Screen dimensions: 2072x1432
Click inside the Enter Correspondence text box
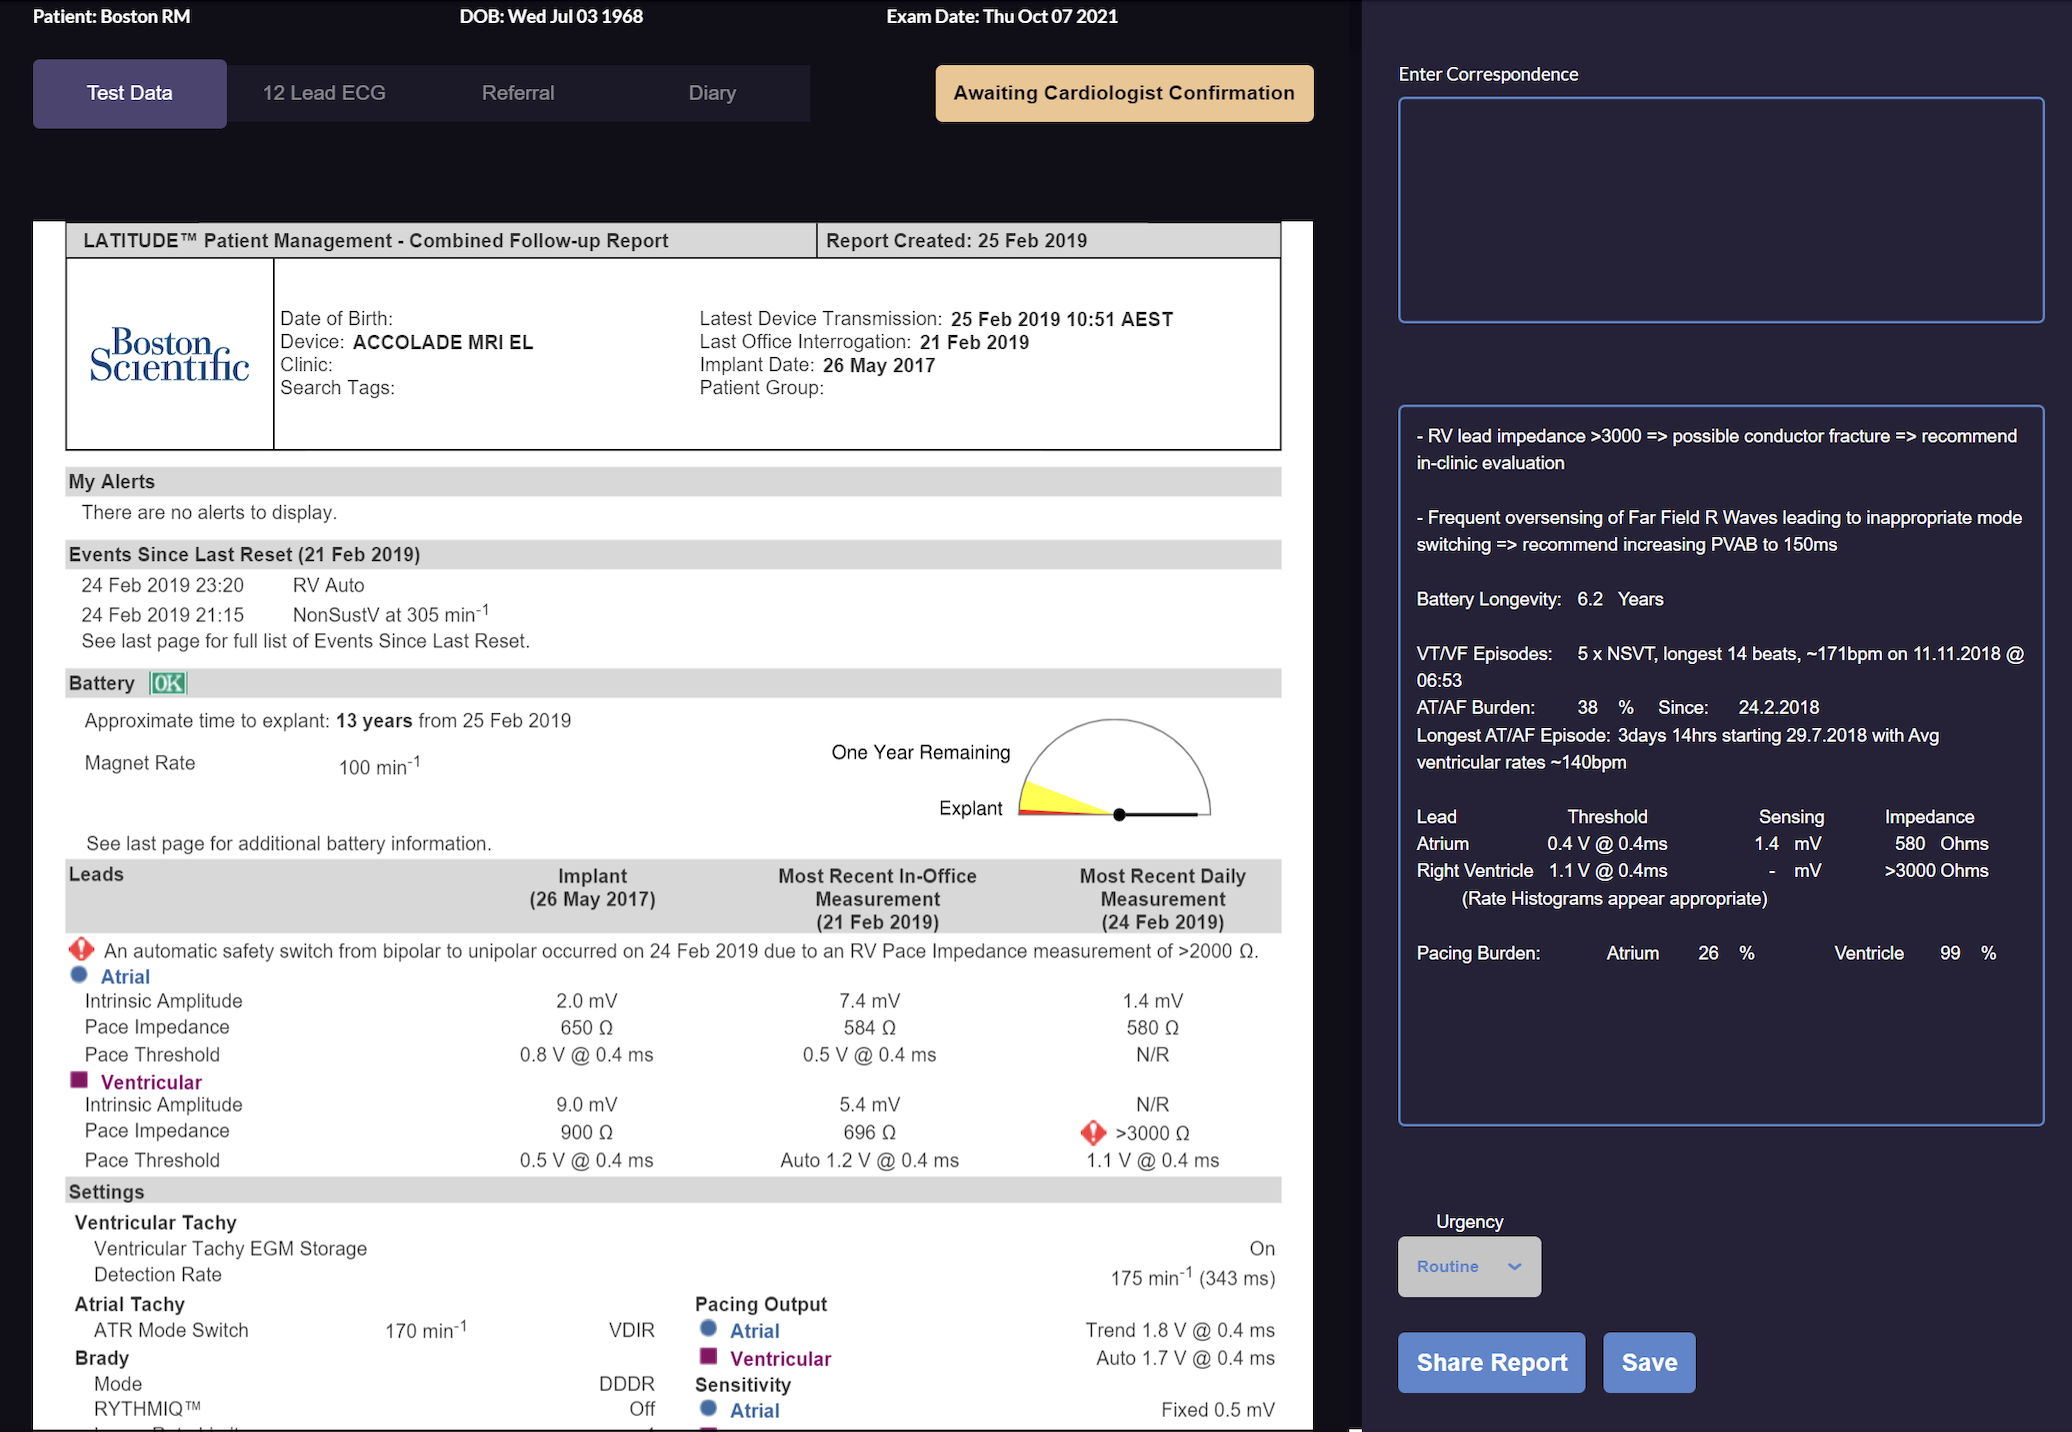click(x=1720, y=210)
